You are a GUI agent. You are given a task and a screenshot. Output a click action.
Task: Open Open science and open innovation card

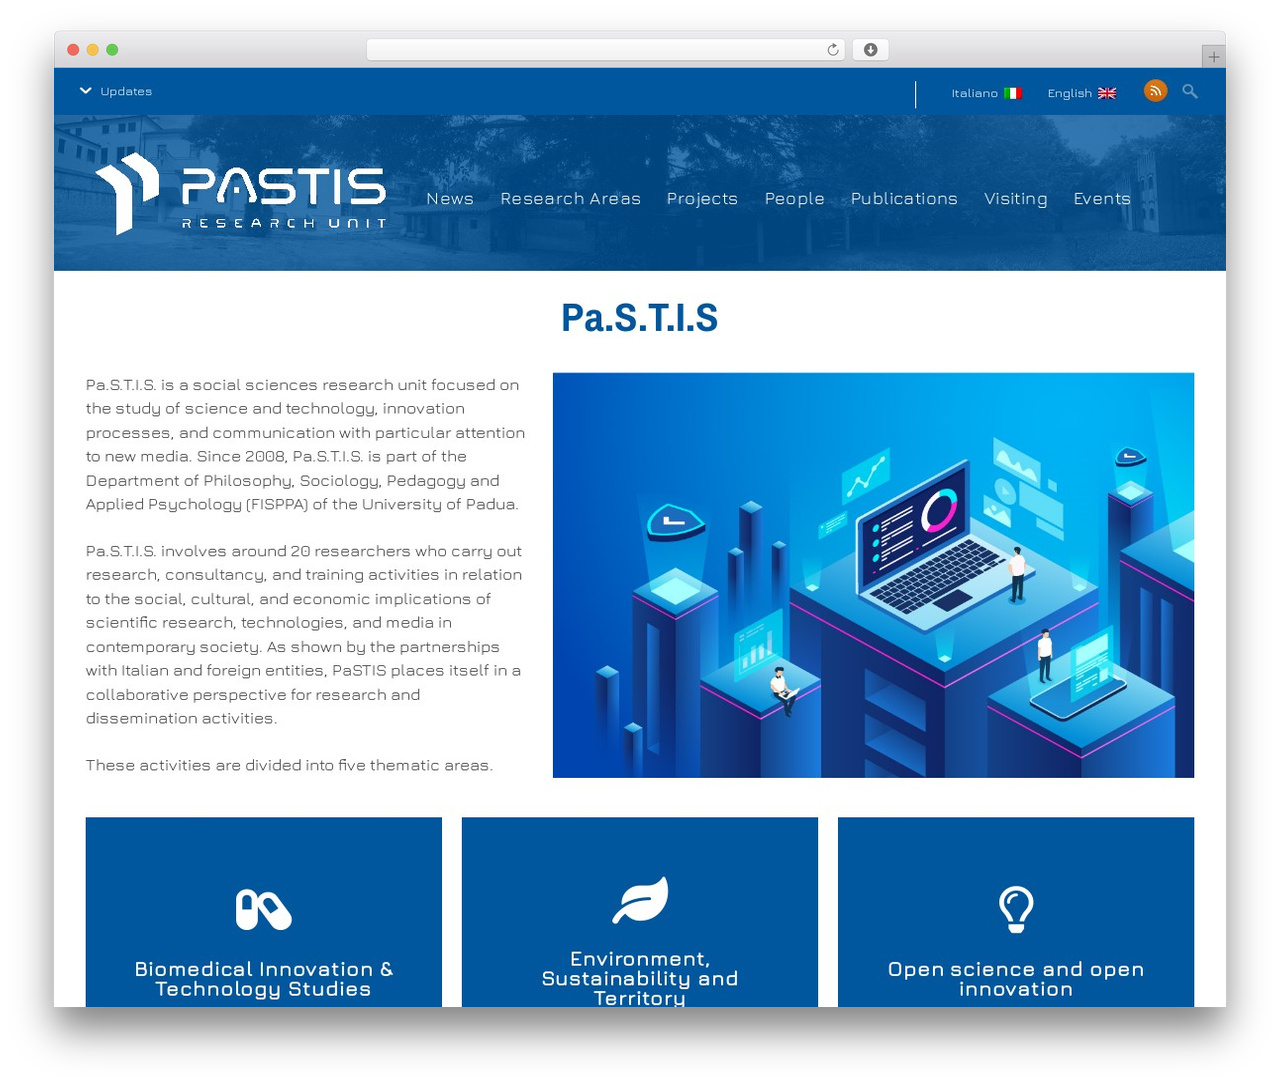tap(1016, 912)
